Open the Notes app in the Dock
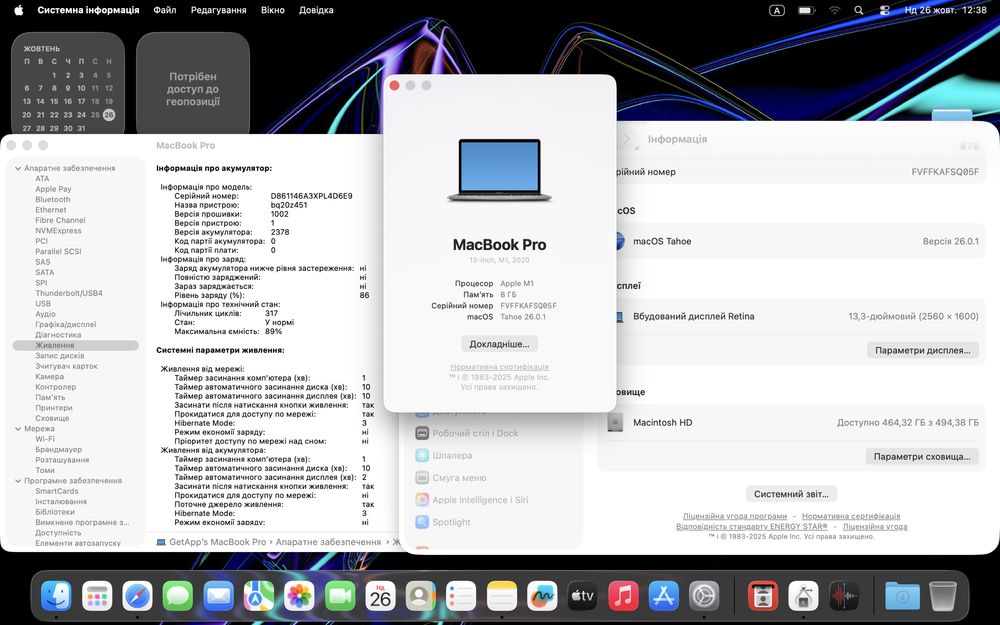The width and height of the screenshot is (1000, 625). pyautogui.click(x=502, y=596)
